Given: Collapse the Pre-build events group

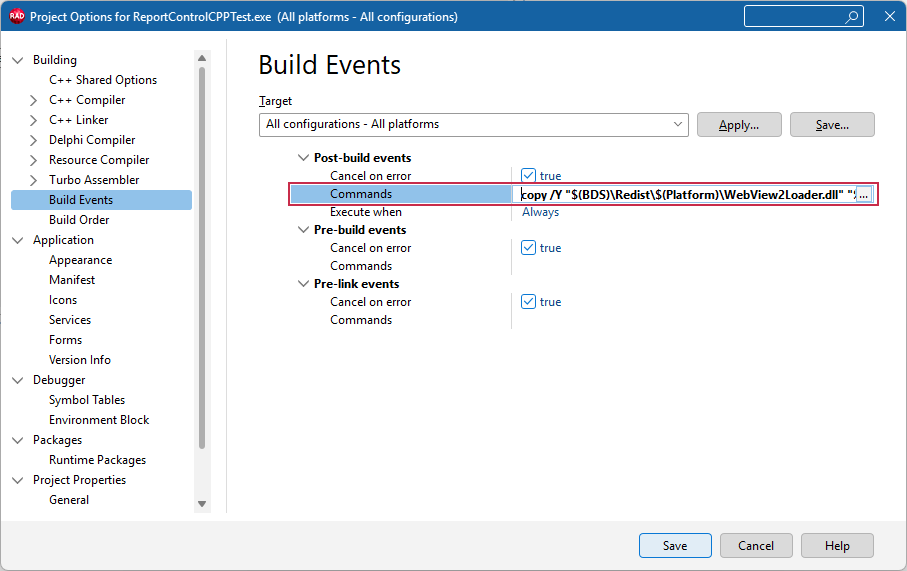Looking at the screenshot, I should [303, 230].
